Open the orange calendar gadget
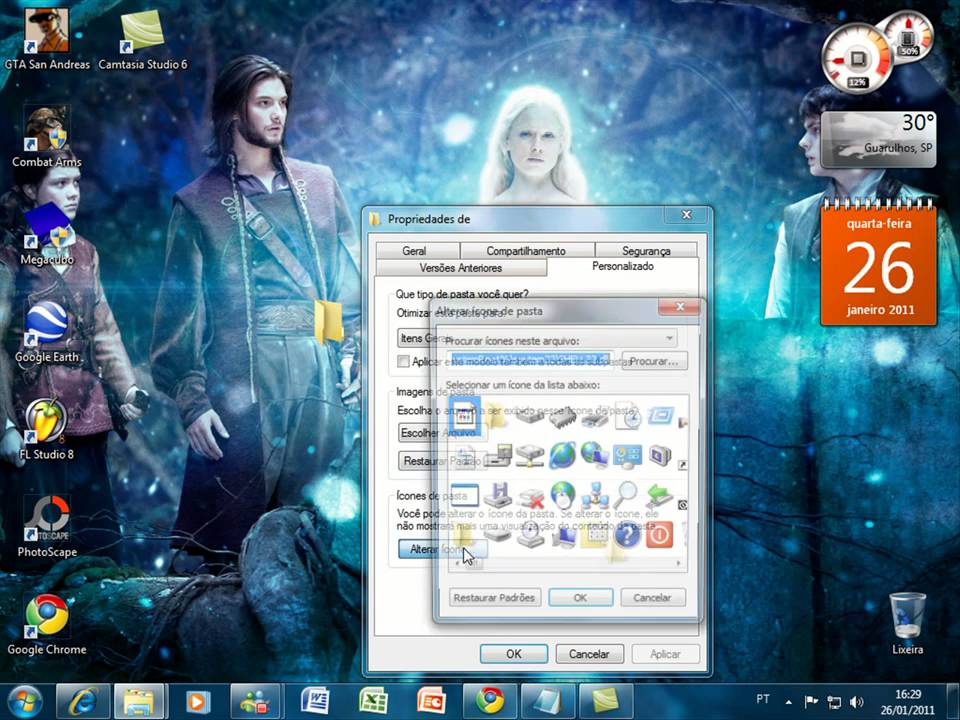 point(879,264)
